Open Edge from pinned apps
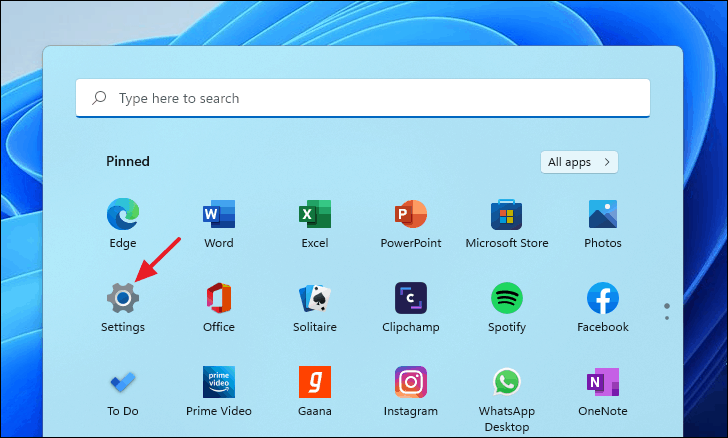This screenshot has height=438, width=728. tap(123, 214)
